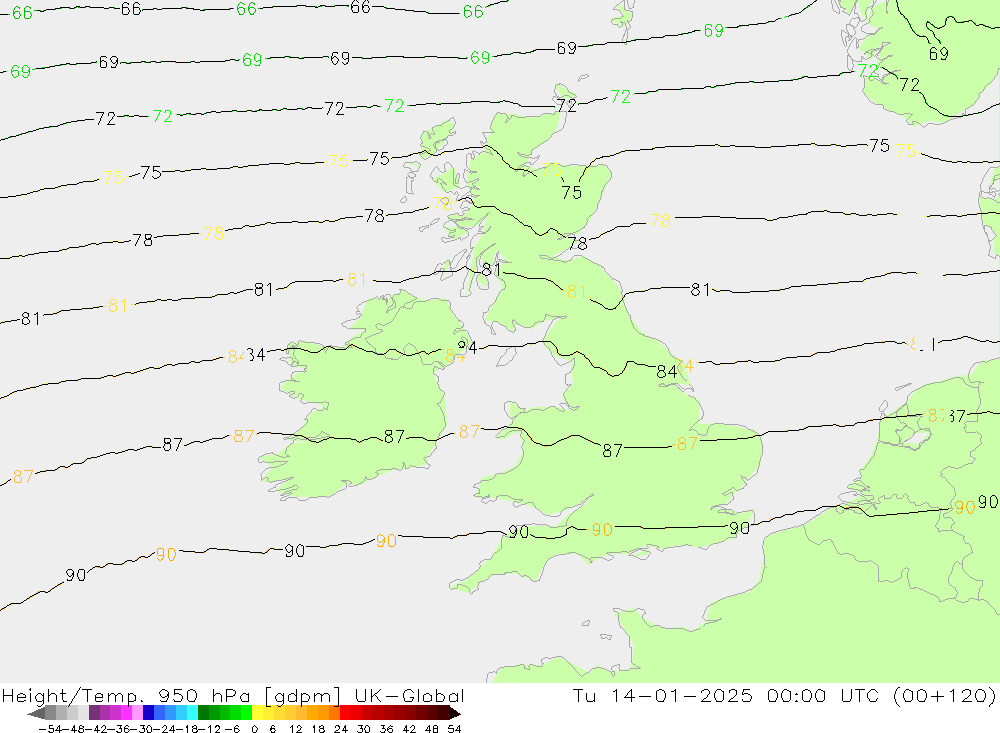The height and width of the screenshot is (733, 1000).
Task: Click the bright red swatch in legend
Action: [x=345, y=713]
